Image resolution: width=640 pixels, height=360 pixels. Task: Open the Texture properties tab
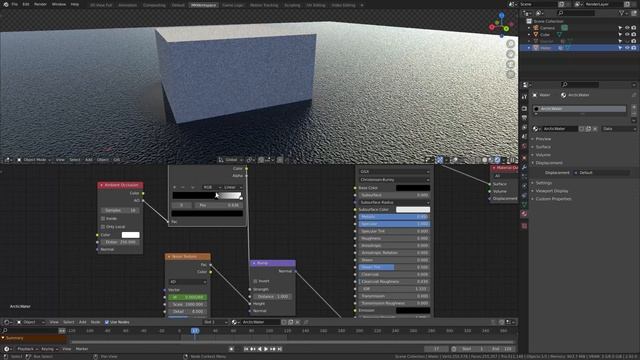click(x=524, y=226)
